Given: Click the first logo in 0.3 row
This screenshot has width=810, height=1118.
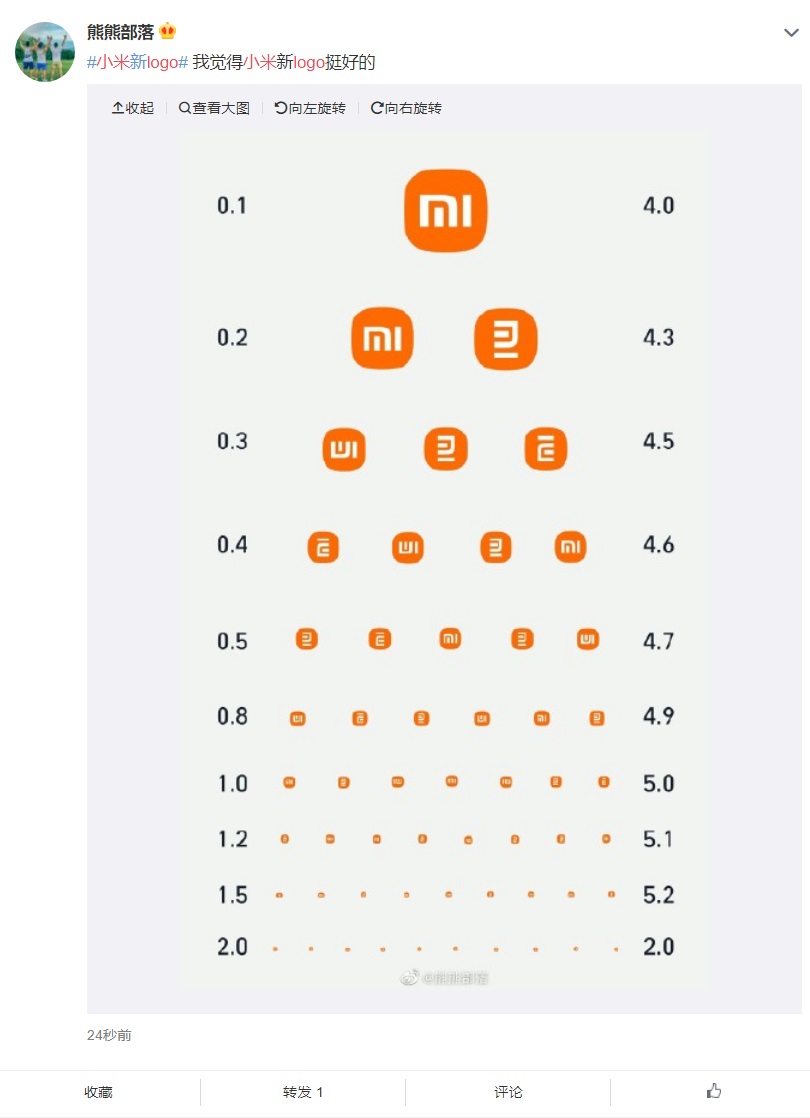Looking at the screenshot, I should [x=344, y=449].
